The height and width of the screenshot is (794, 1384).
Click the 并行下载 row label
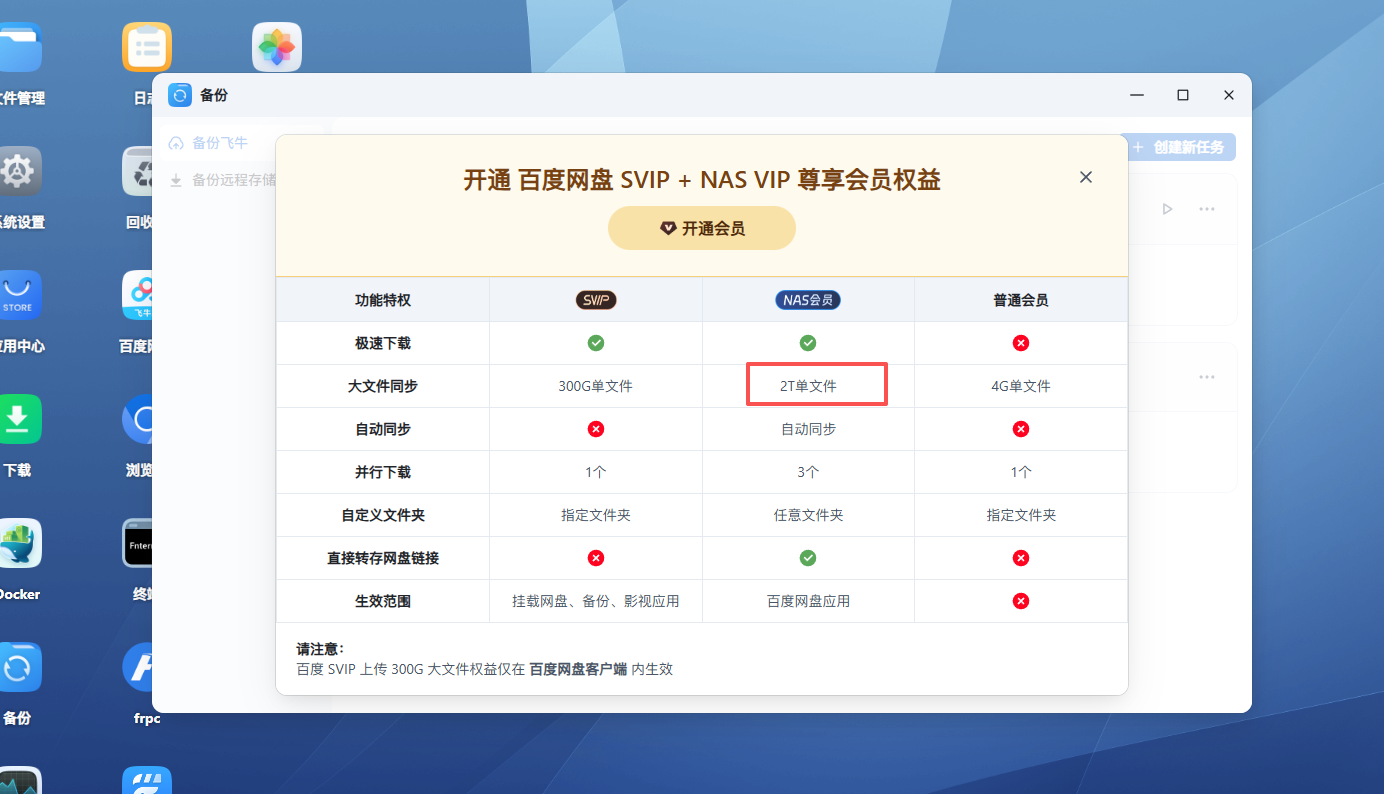[x=383, y=472]
